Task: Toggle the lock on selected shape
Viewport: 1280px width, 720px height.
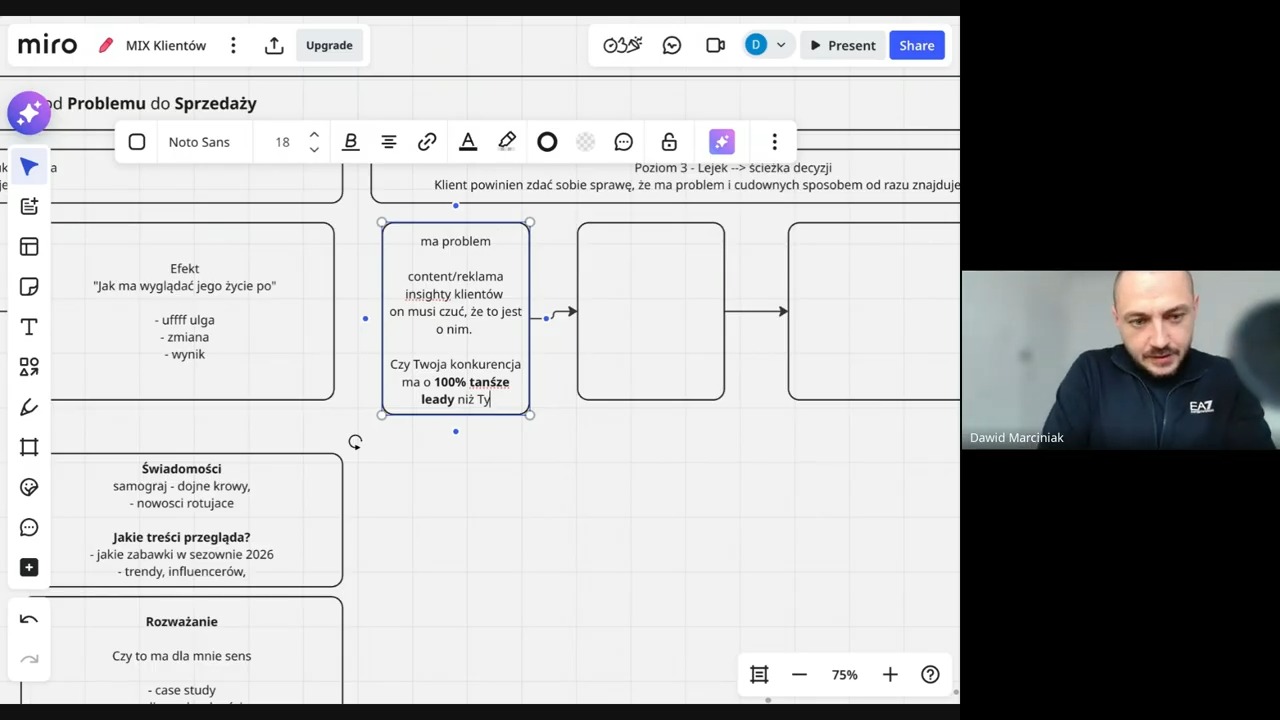Action: (669, 142)
